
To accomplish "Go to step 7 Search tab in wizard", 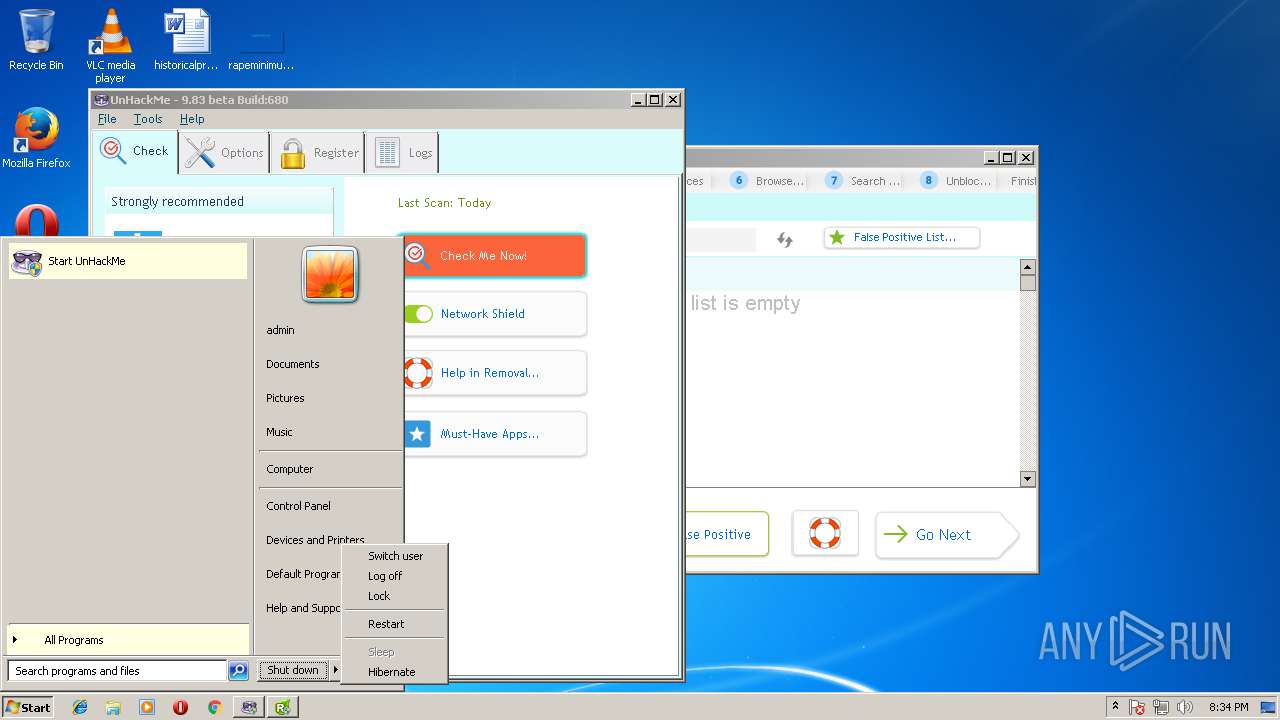I will pos(862,181).
